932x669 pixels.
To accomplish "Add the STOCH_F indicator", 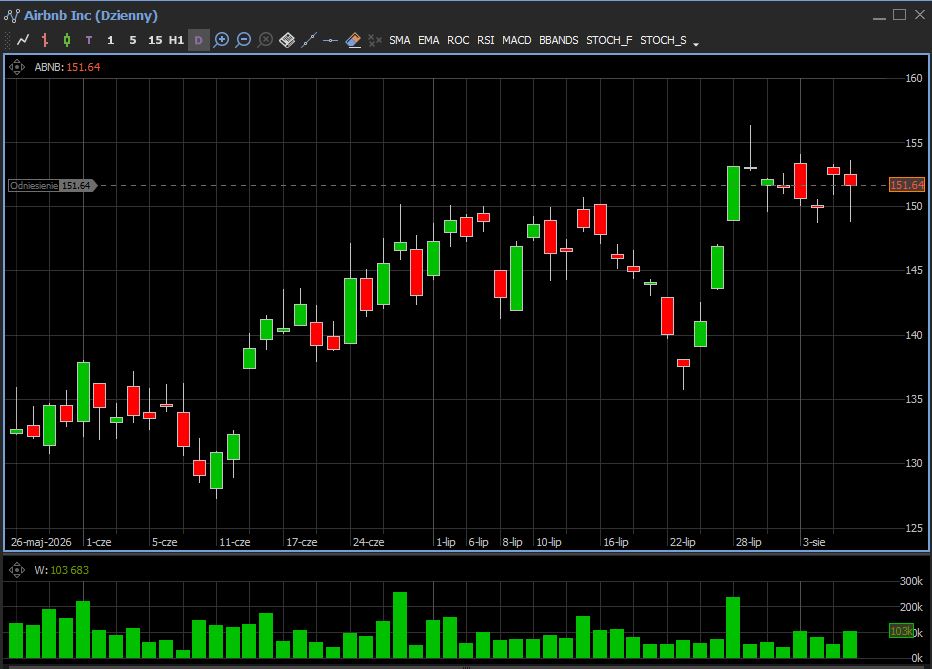I will 609,40.
